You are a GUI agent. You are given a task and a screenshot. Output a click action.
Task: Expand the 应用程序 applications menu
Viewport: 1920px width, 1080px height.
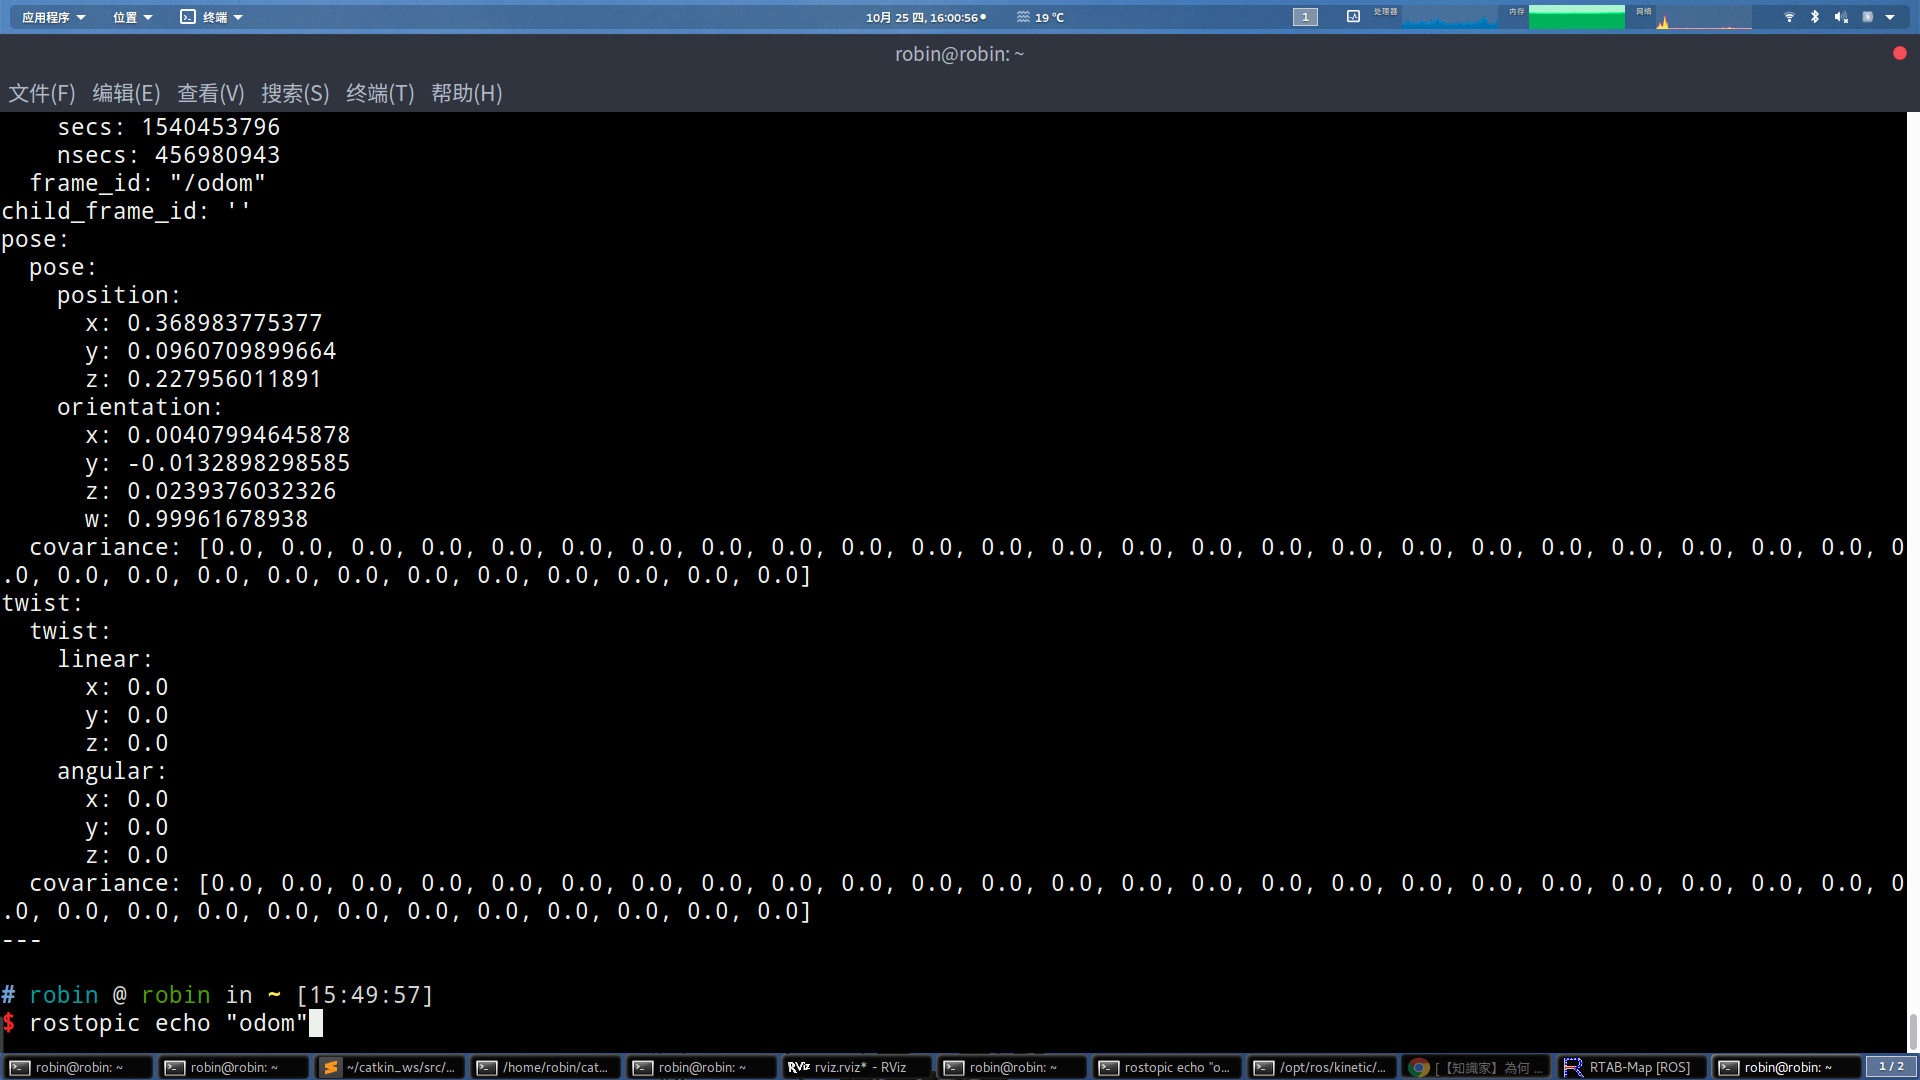tap(53, 17)
